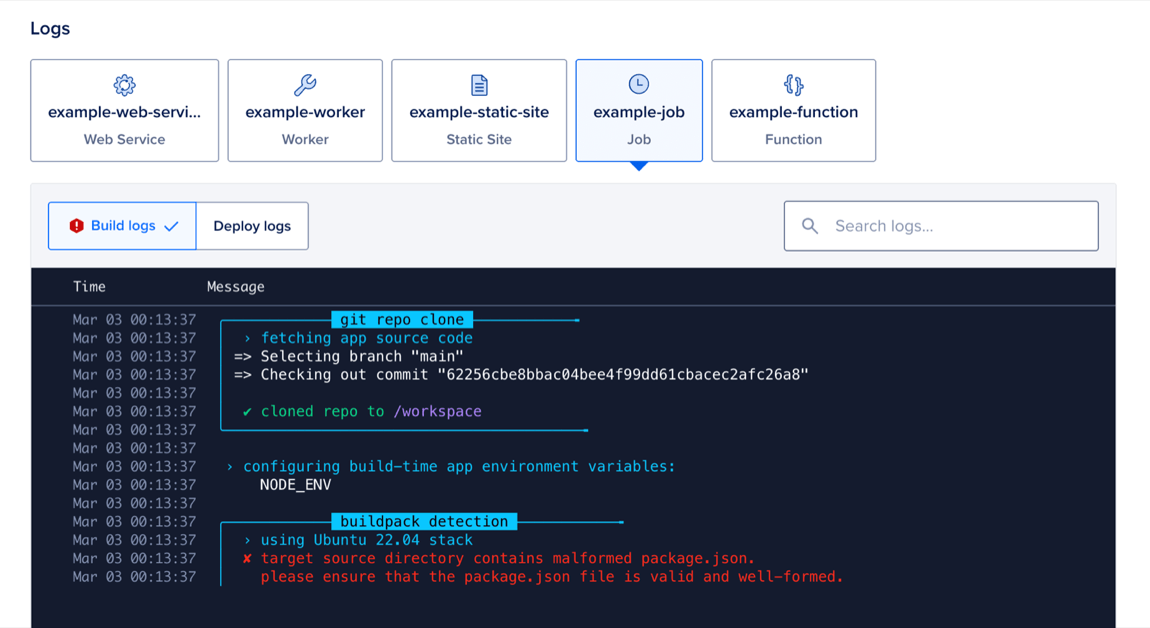Open the example-function service
This screenshot has width=1150, height=628.
tap(793, 111)
